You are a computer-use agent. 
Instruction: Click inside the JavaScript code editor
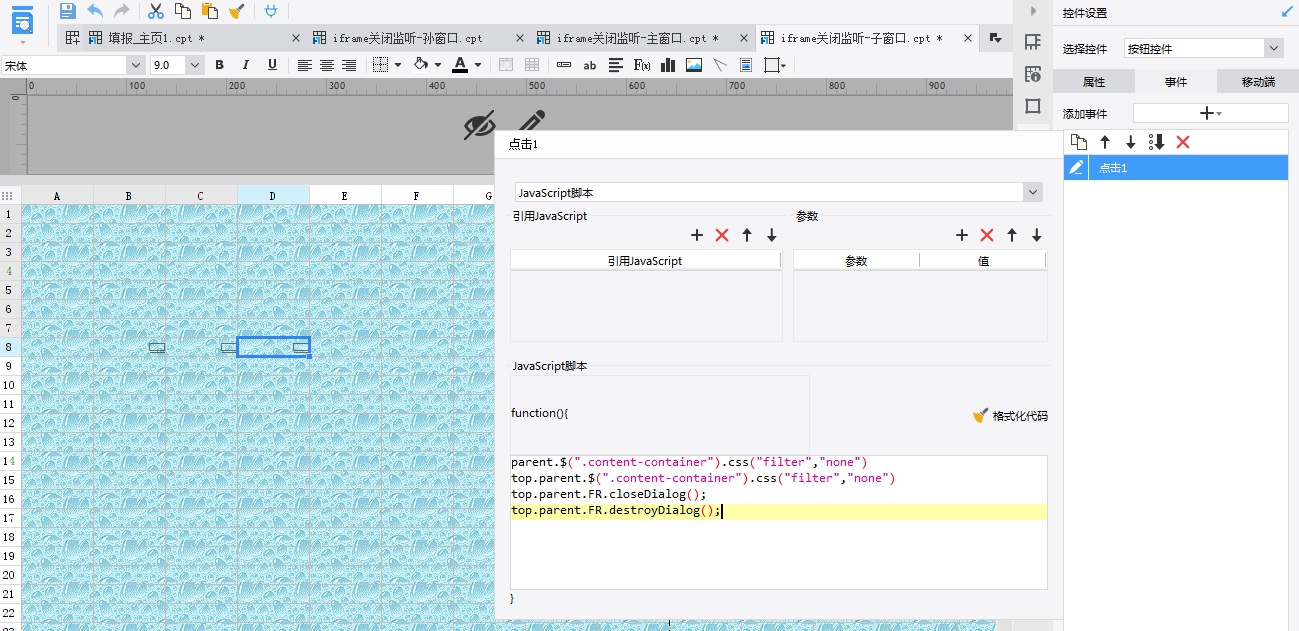point(779,522)
